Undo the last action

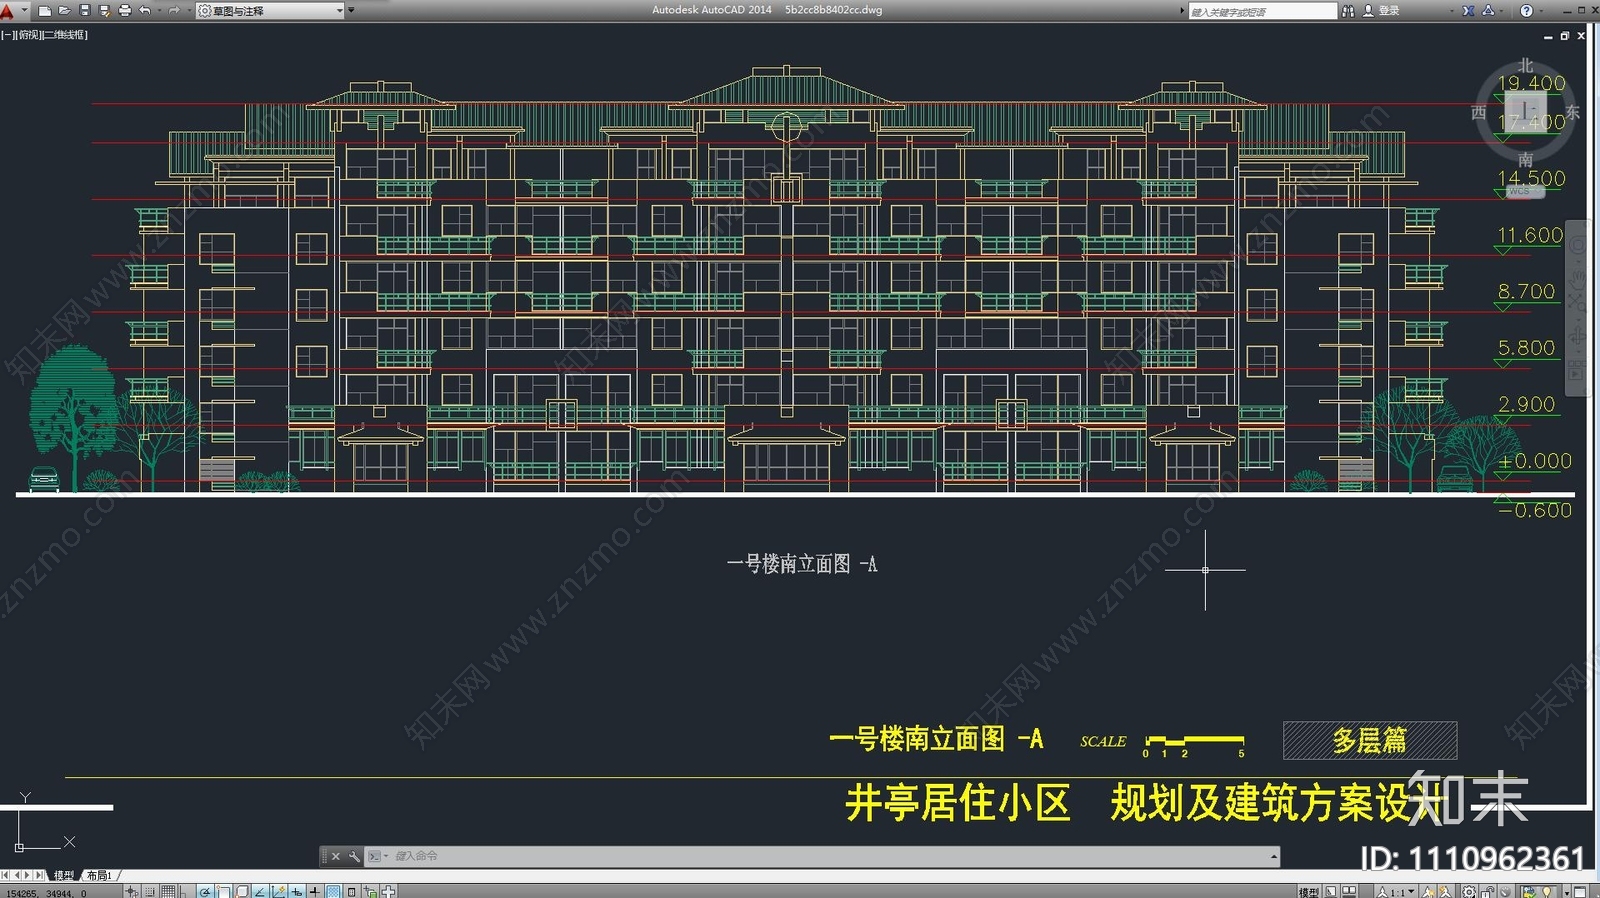pyautogui.click(x=145, y=11)
